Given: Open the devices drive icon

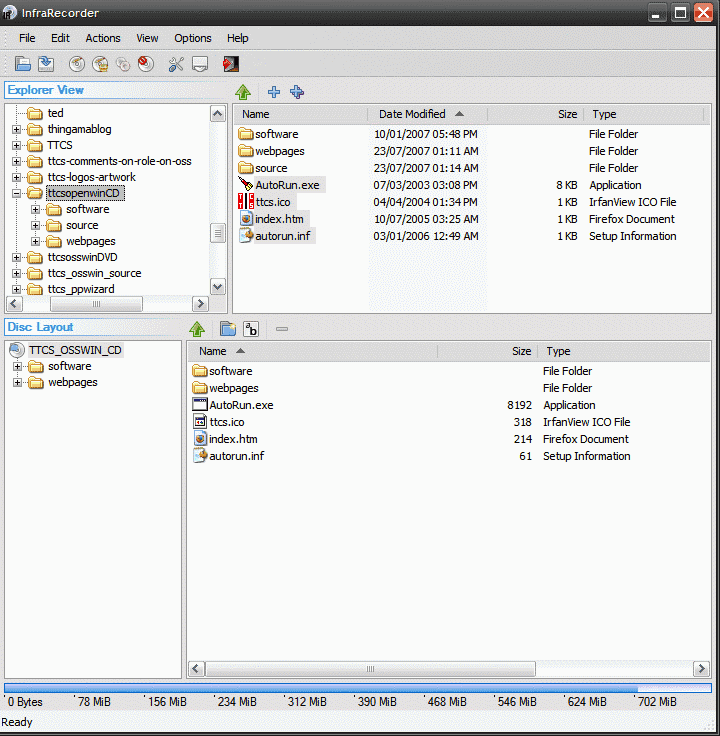Looking at the screenshot, I should (200, 64).
